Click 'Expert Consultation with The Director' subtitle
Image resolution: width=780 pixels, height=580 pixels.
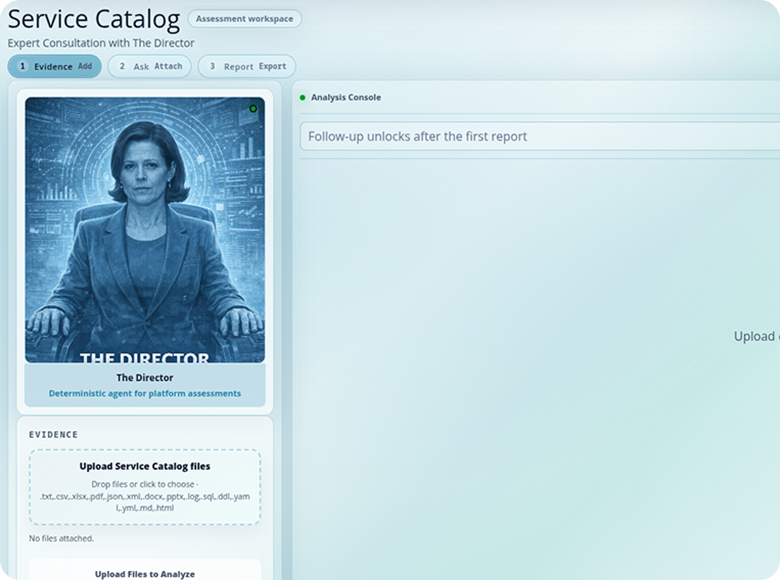pos(101,43)
